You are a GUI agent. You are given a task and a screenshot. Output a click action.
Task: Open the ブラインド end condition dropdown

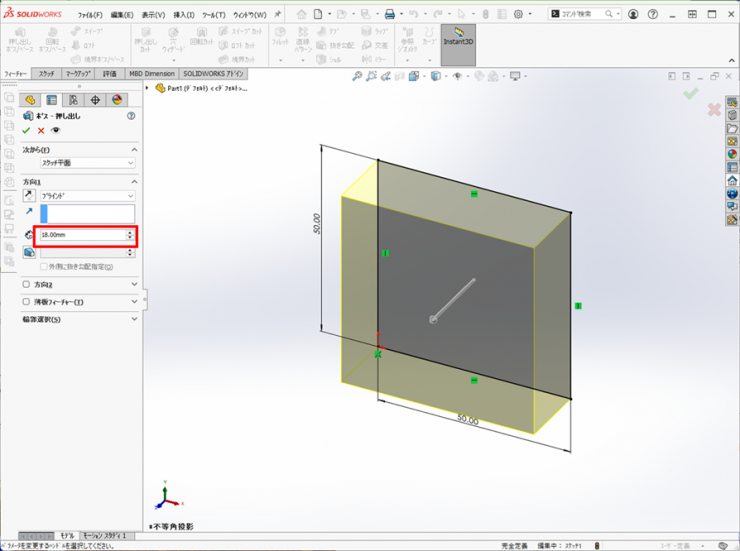pyautogui.click(x=86, y=196)
